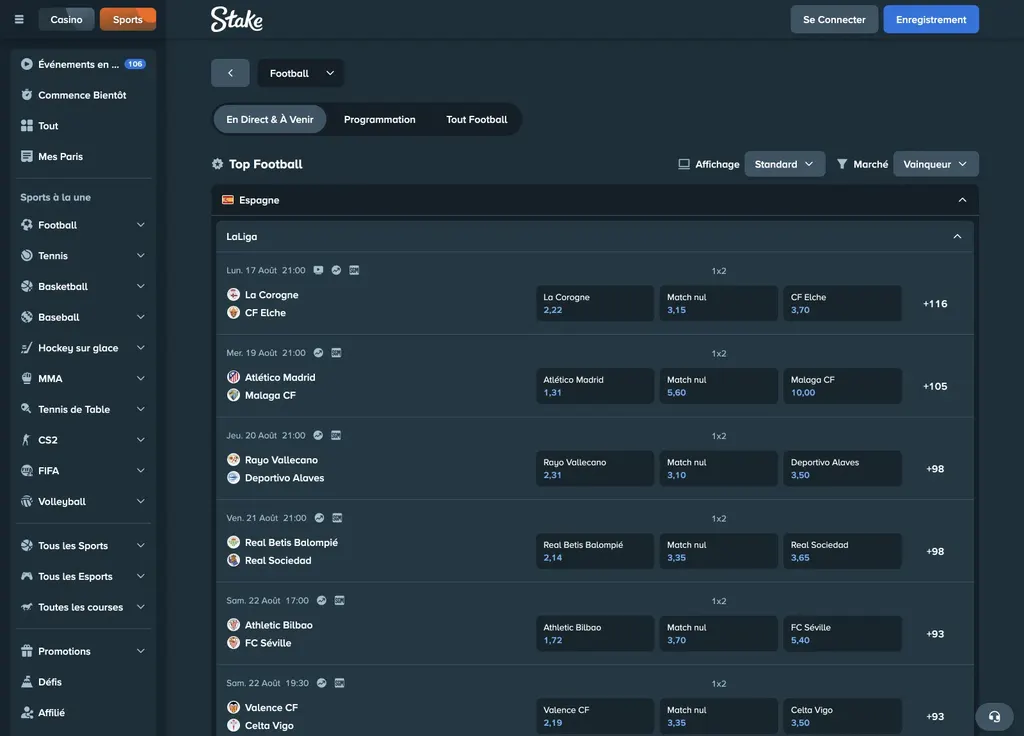Go back with the left arrow button
Screen dimensions: 1024x736
tap(230, 73)
